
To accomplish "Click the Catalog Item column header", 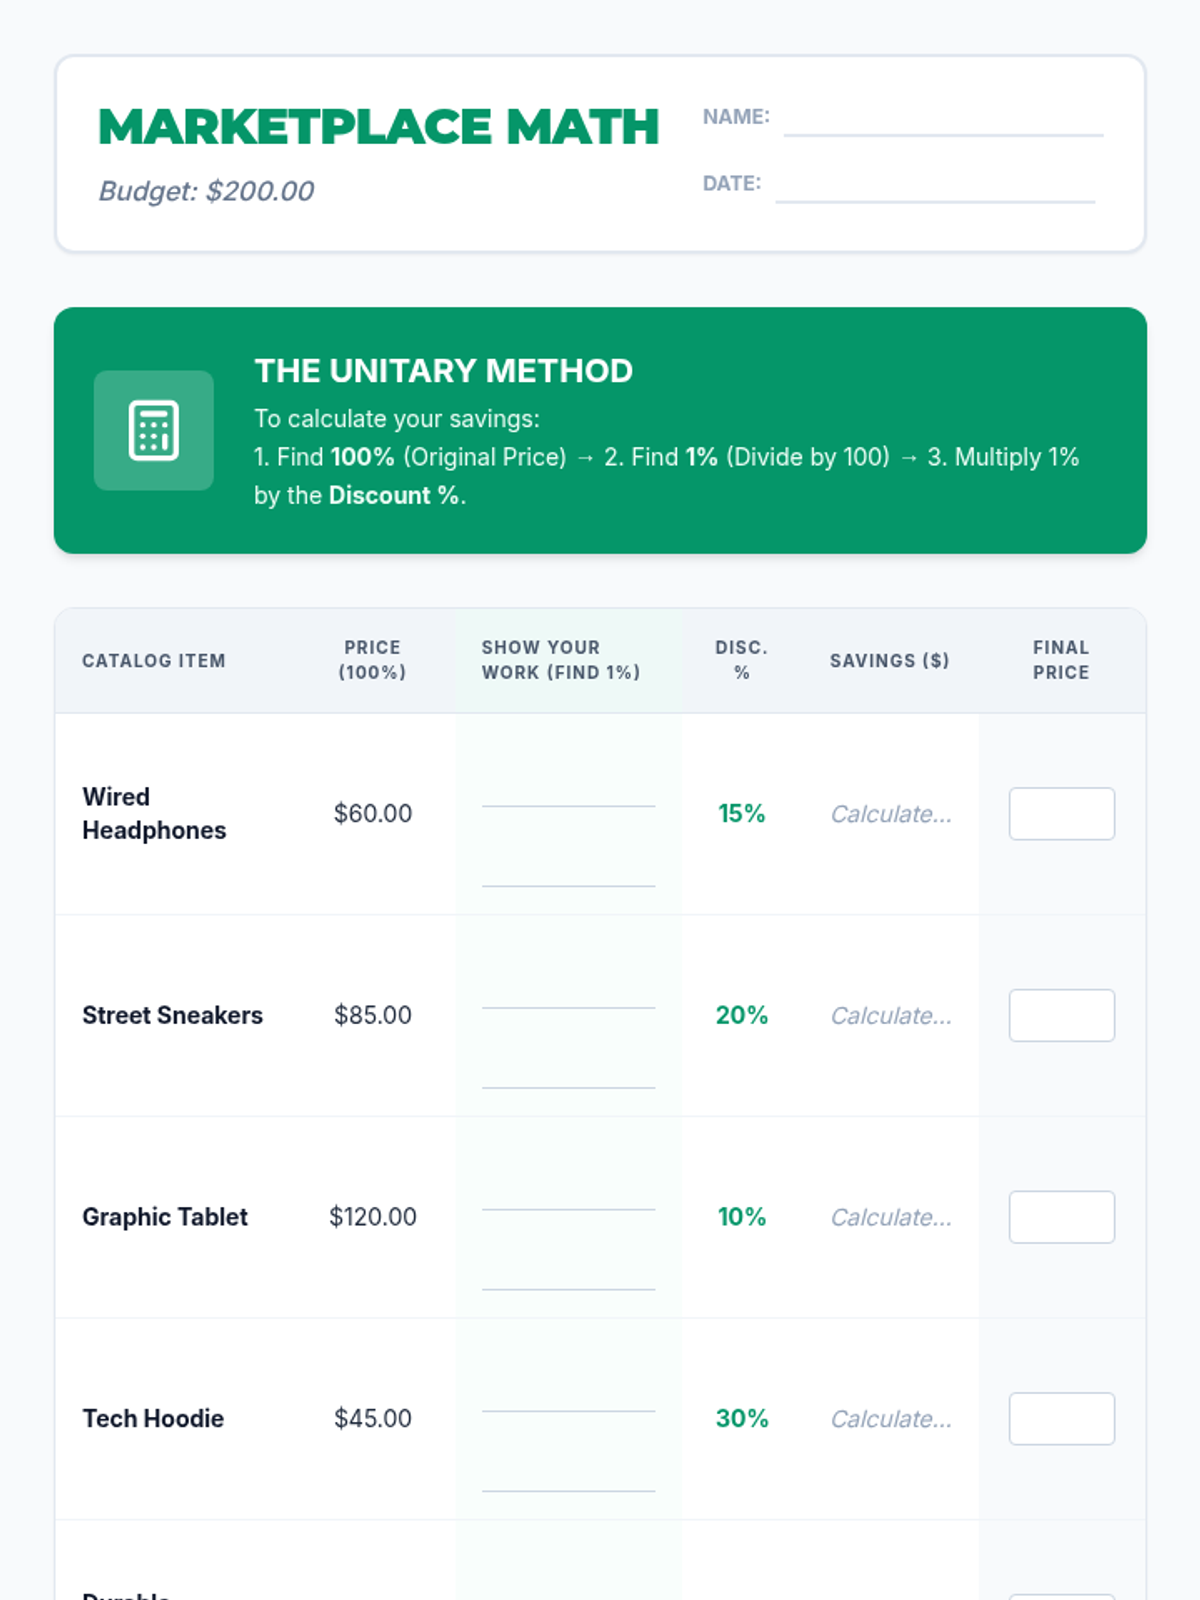I will point(154,661).
